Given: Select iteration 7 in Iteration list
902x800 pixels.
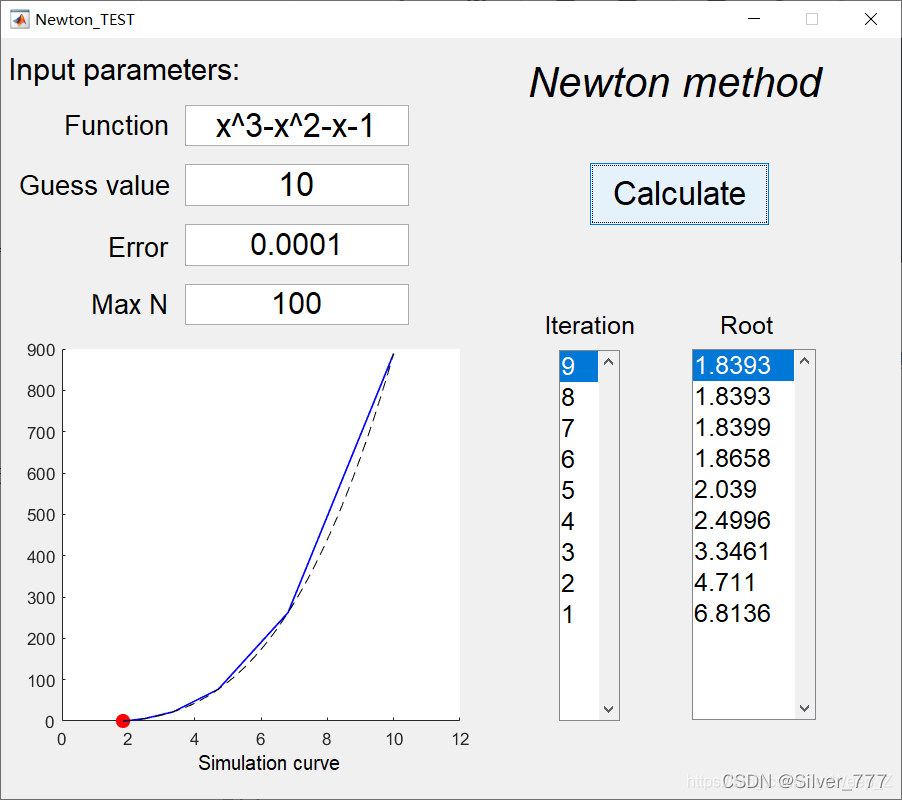Looking at the screenshot, I should tap(579, 428).
